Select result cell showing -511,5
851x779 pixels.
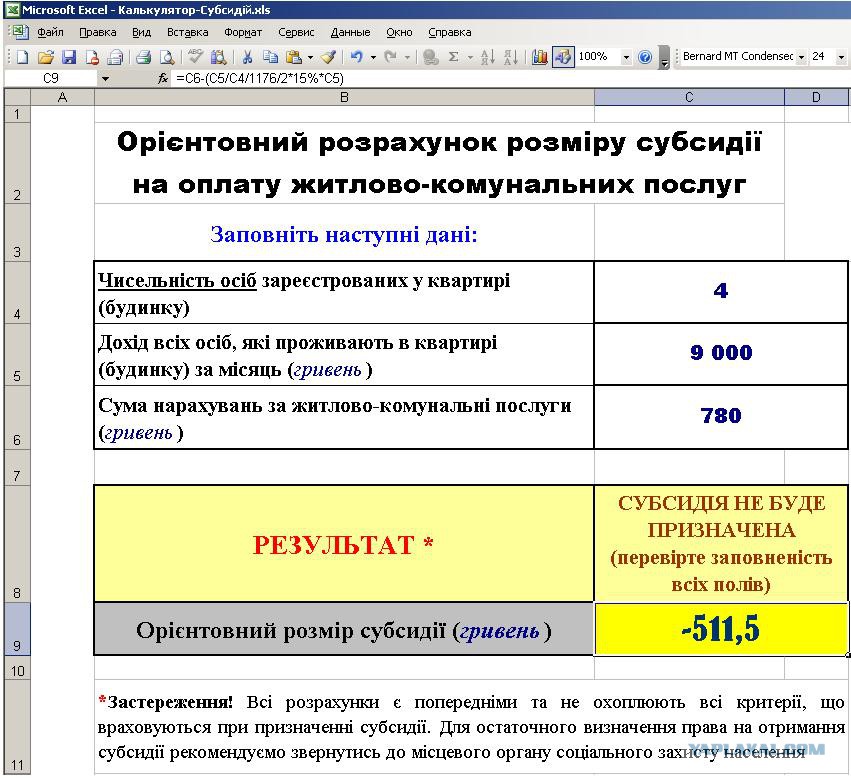[721, 628]
